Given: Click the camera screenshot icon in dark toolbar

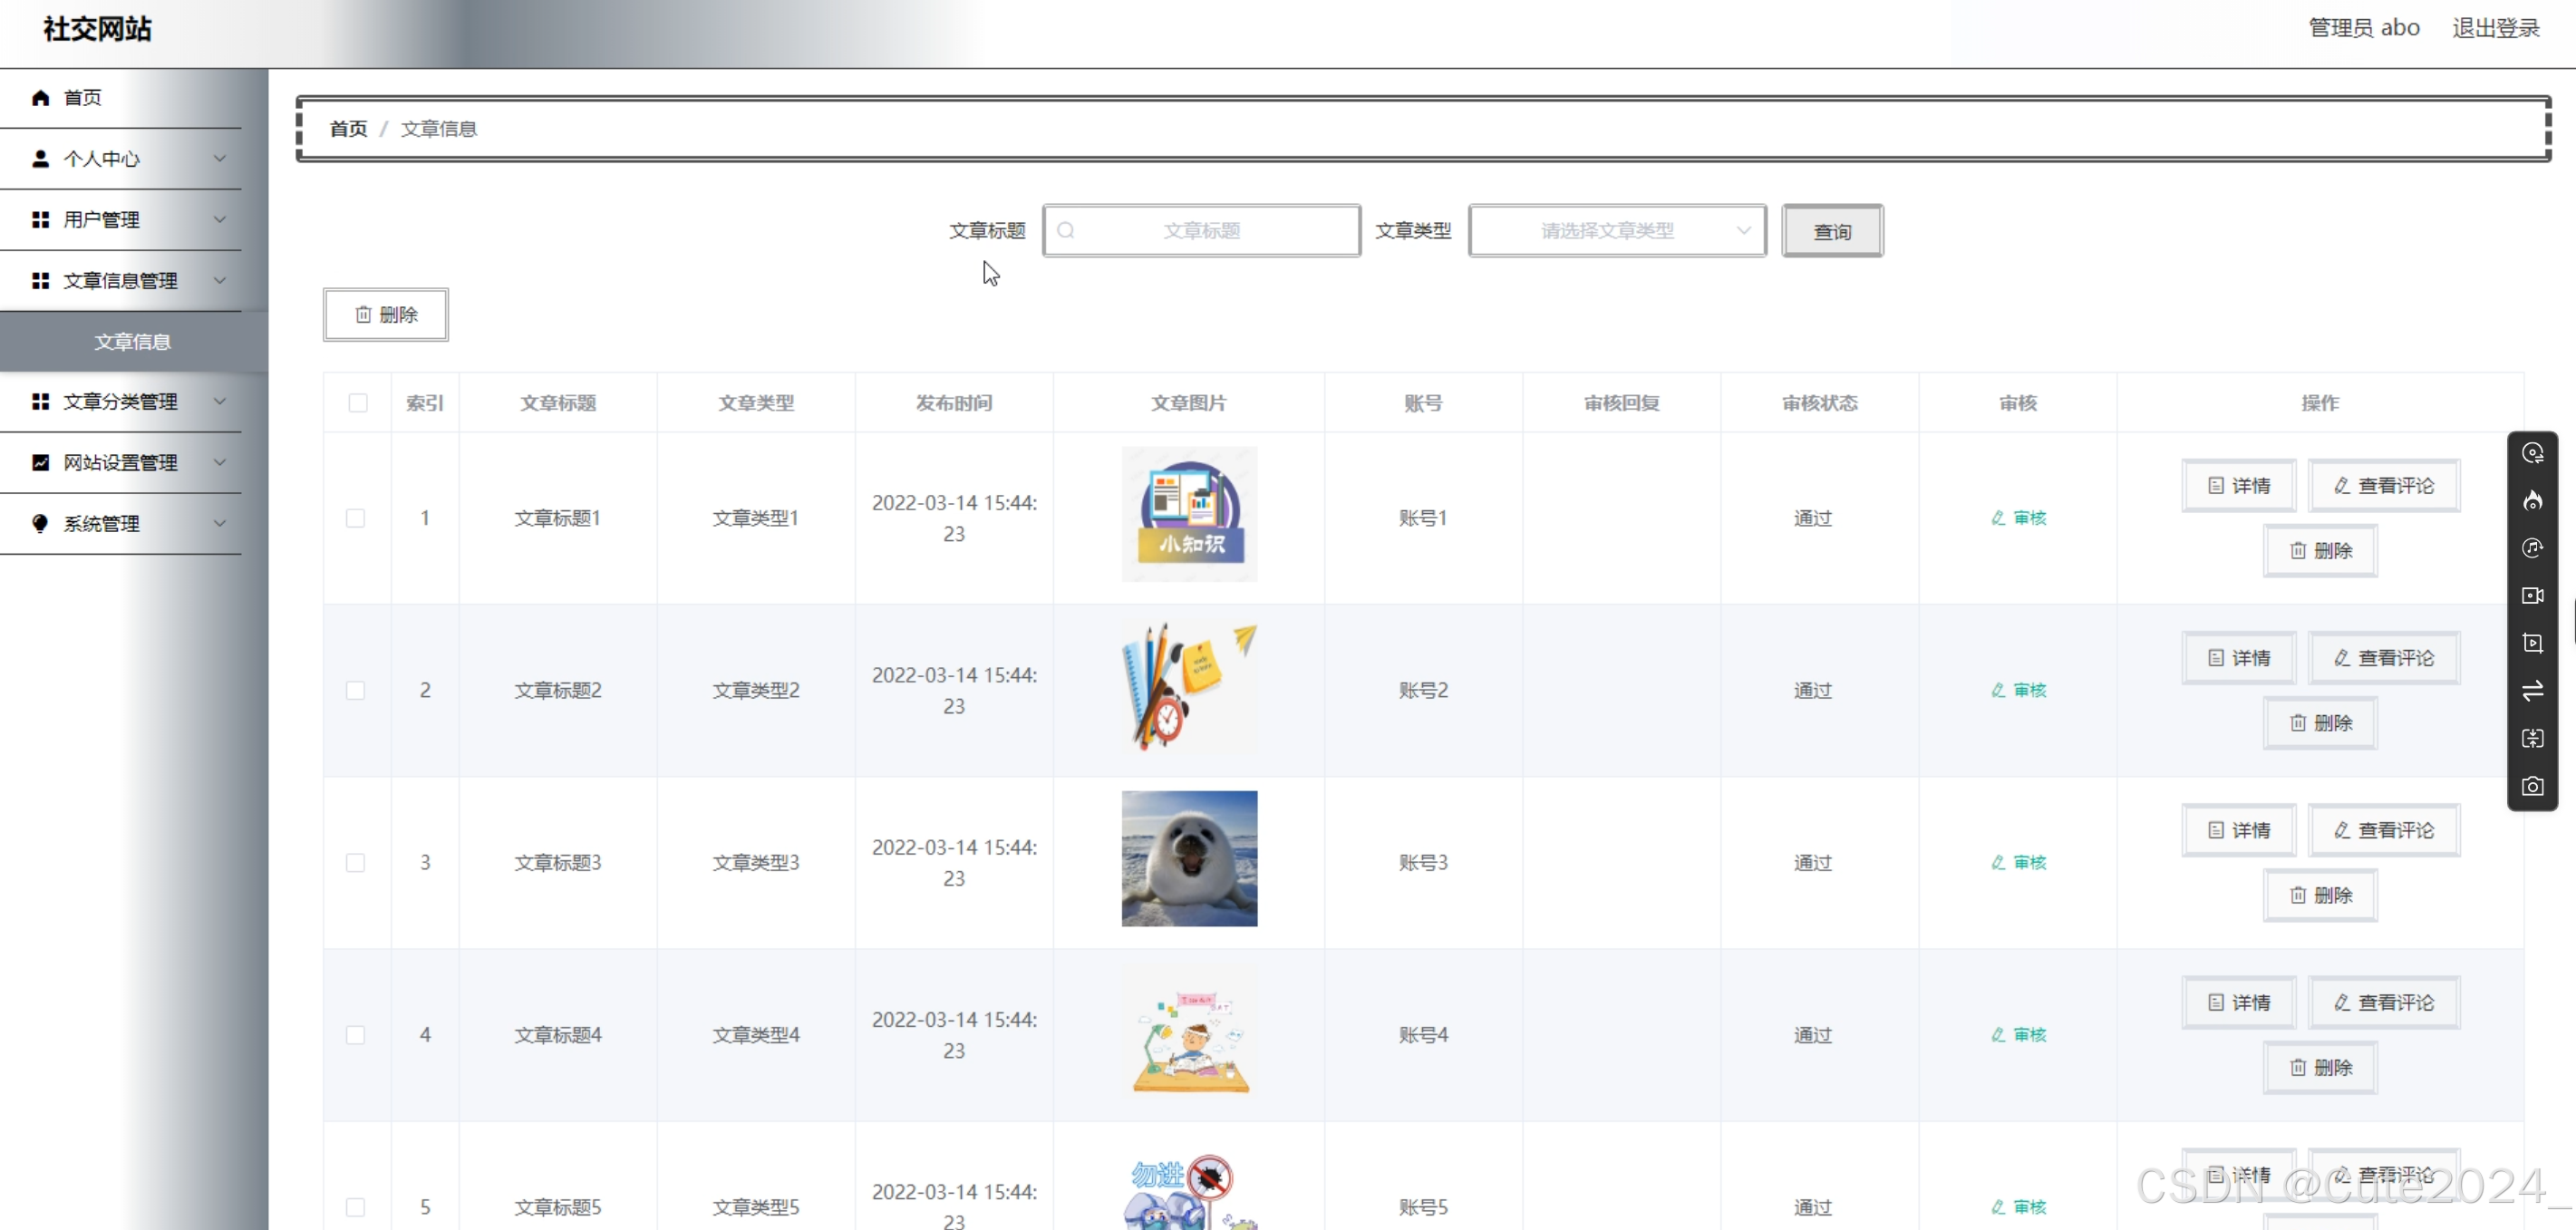Looking at the screenshot, I should [2532, 786].
